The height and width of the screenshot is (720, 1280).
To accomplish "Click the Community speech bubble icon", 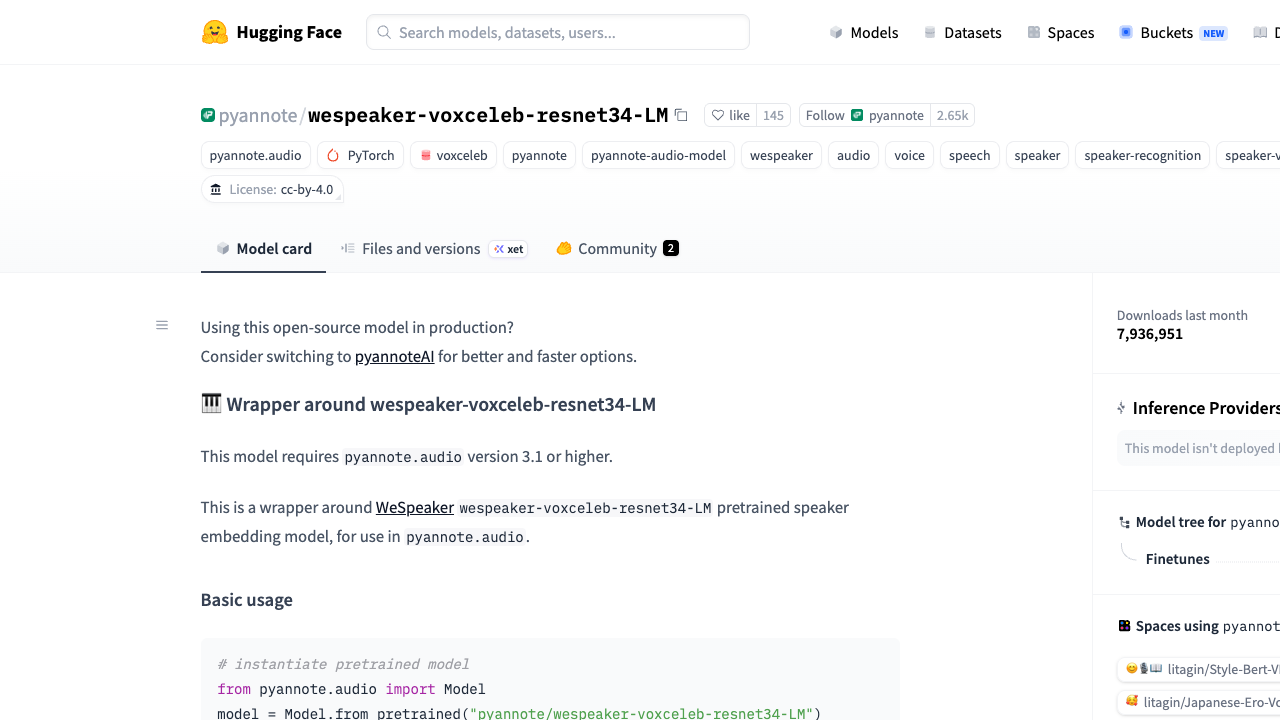I will pos(564,248).
